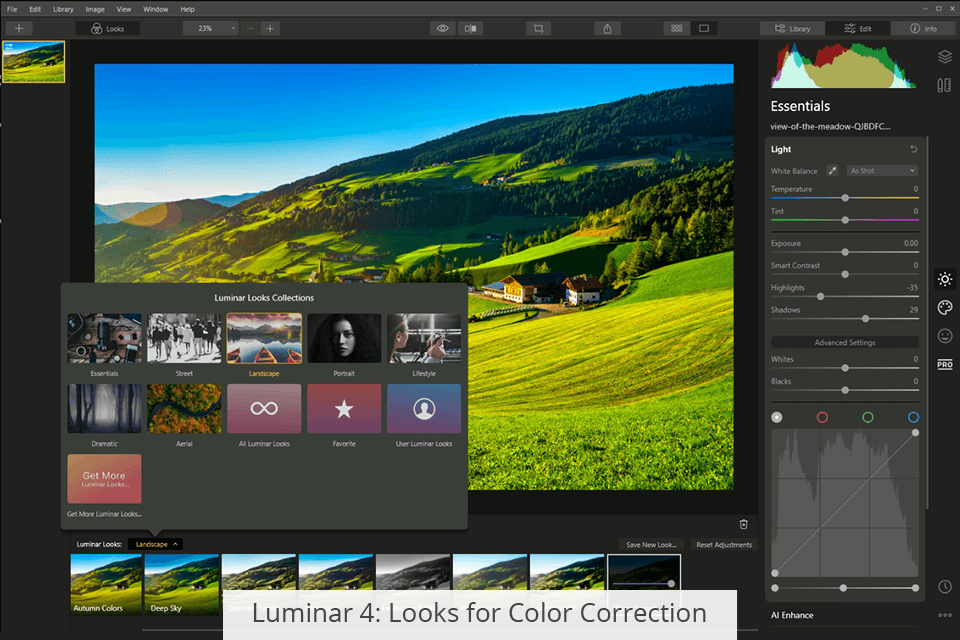Adjust the Highlights slider handle
This screenshot has width=960, height=640.
coord(820,296)
